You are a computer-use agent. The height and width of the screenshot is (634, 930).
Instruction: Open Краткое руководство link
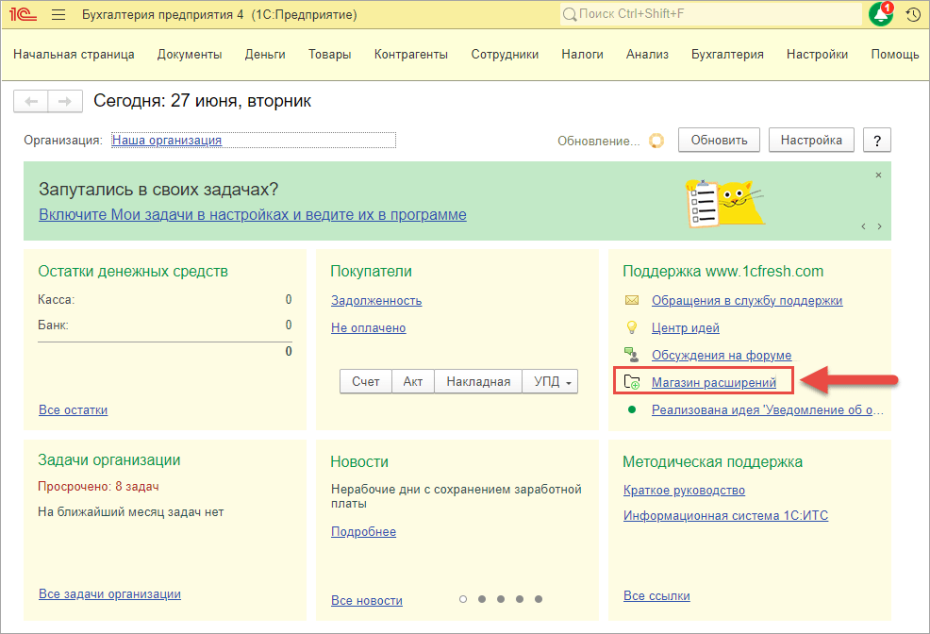684,490
